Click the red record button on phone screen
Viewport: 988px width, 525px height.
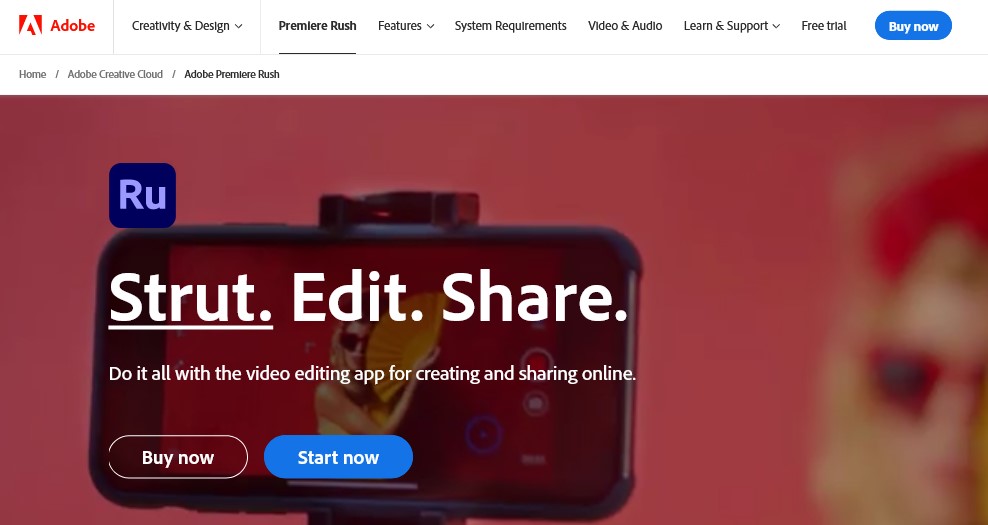536,364
